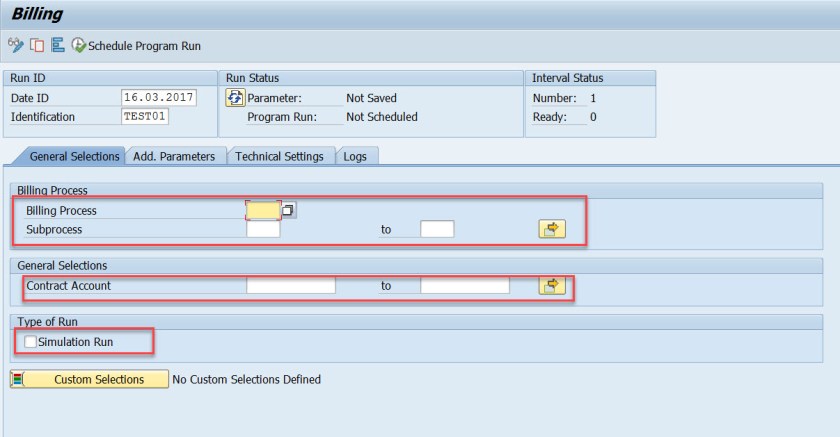Open the Technical Settings tab

coord(279,156)
